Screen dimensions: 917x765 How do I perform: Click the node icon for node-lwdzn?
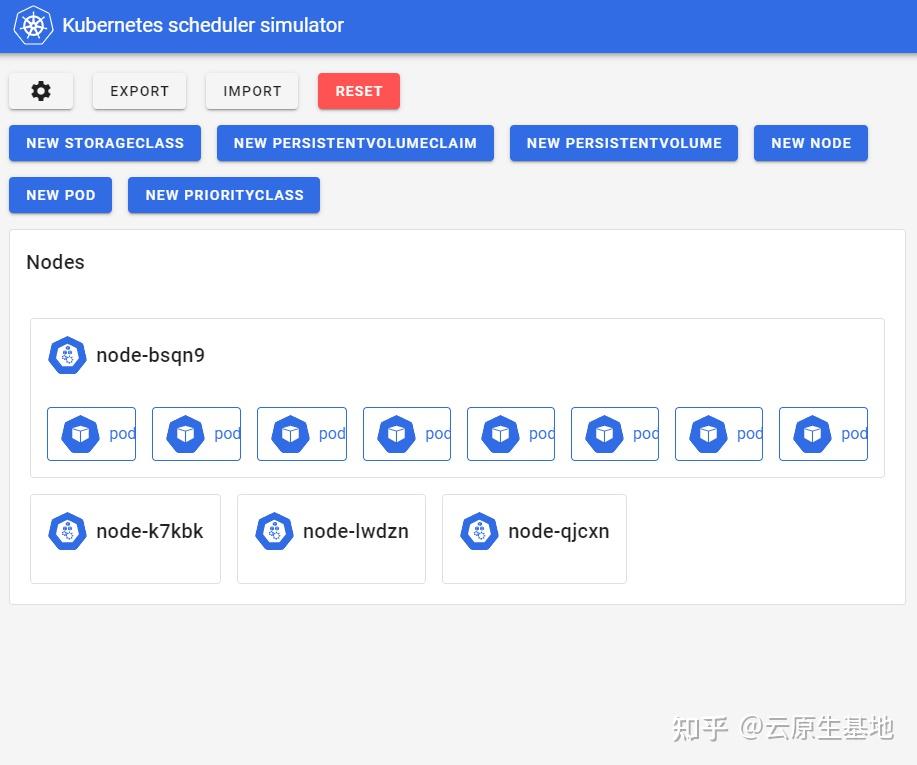(274, 531)
